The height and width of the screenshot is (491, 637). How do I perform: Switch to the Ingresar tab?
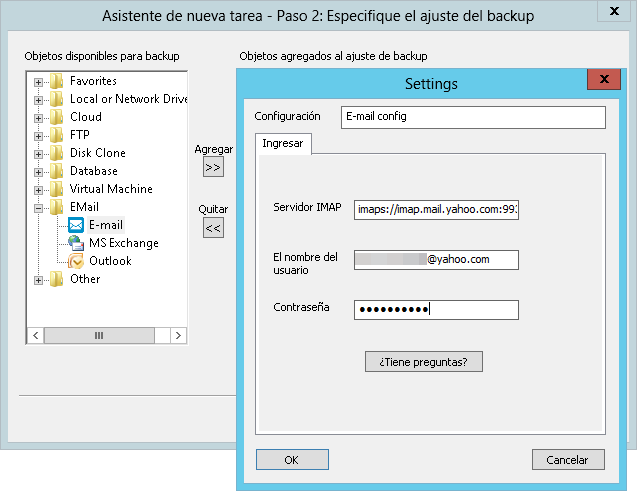(x=282, y=144)
